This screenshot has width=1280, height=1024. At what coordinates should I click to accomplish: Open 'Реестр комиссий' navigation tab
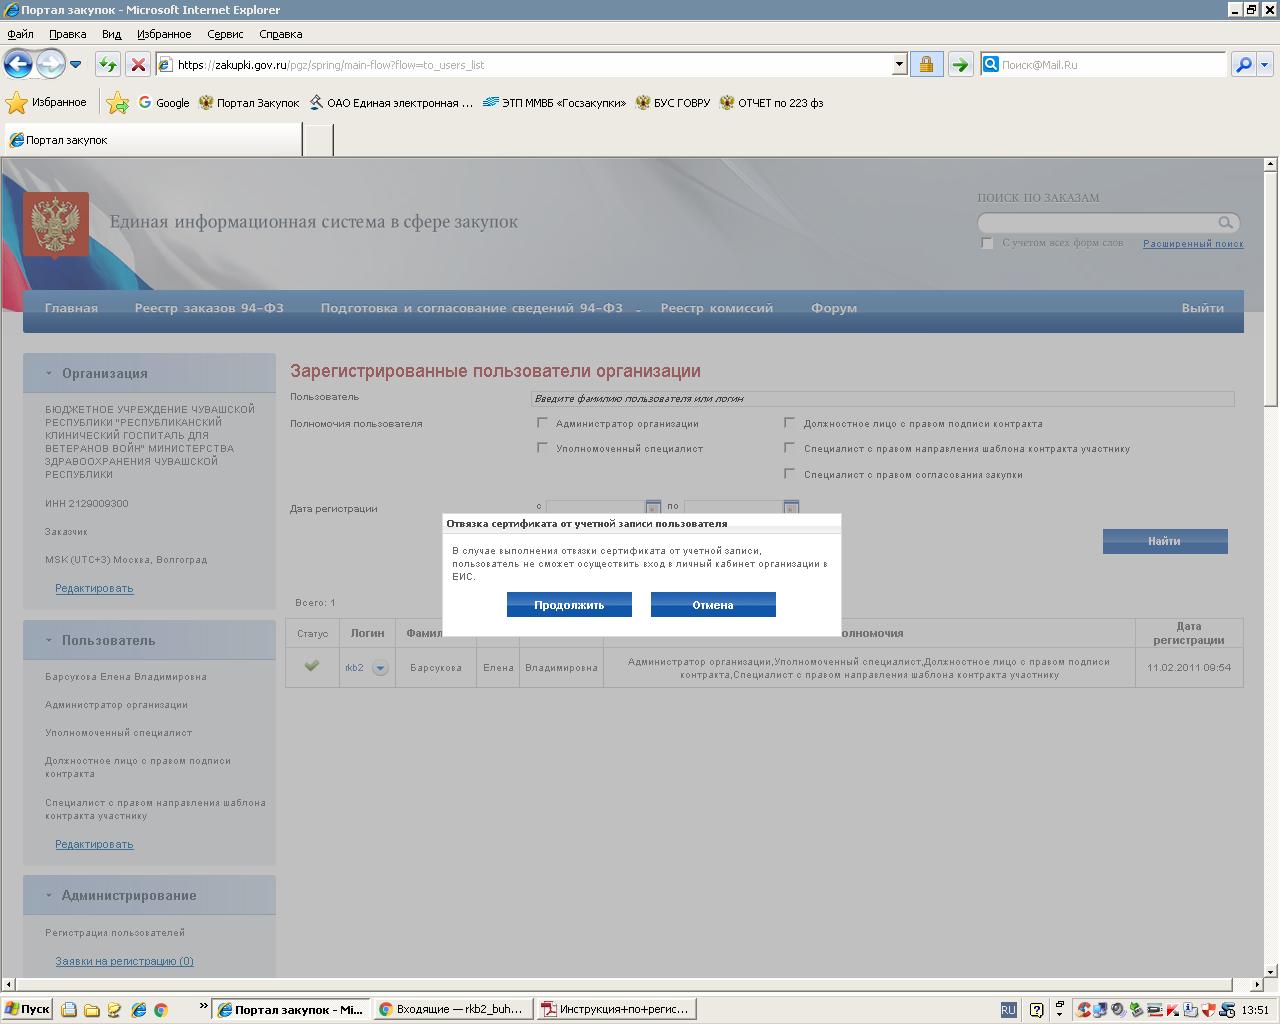tap(716, 308)
